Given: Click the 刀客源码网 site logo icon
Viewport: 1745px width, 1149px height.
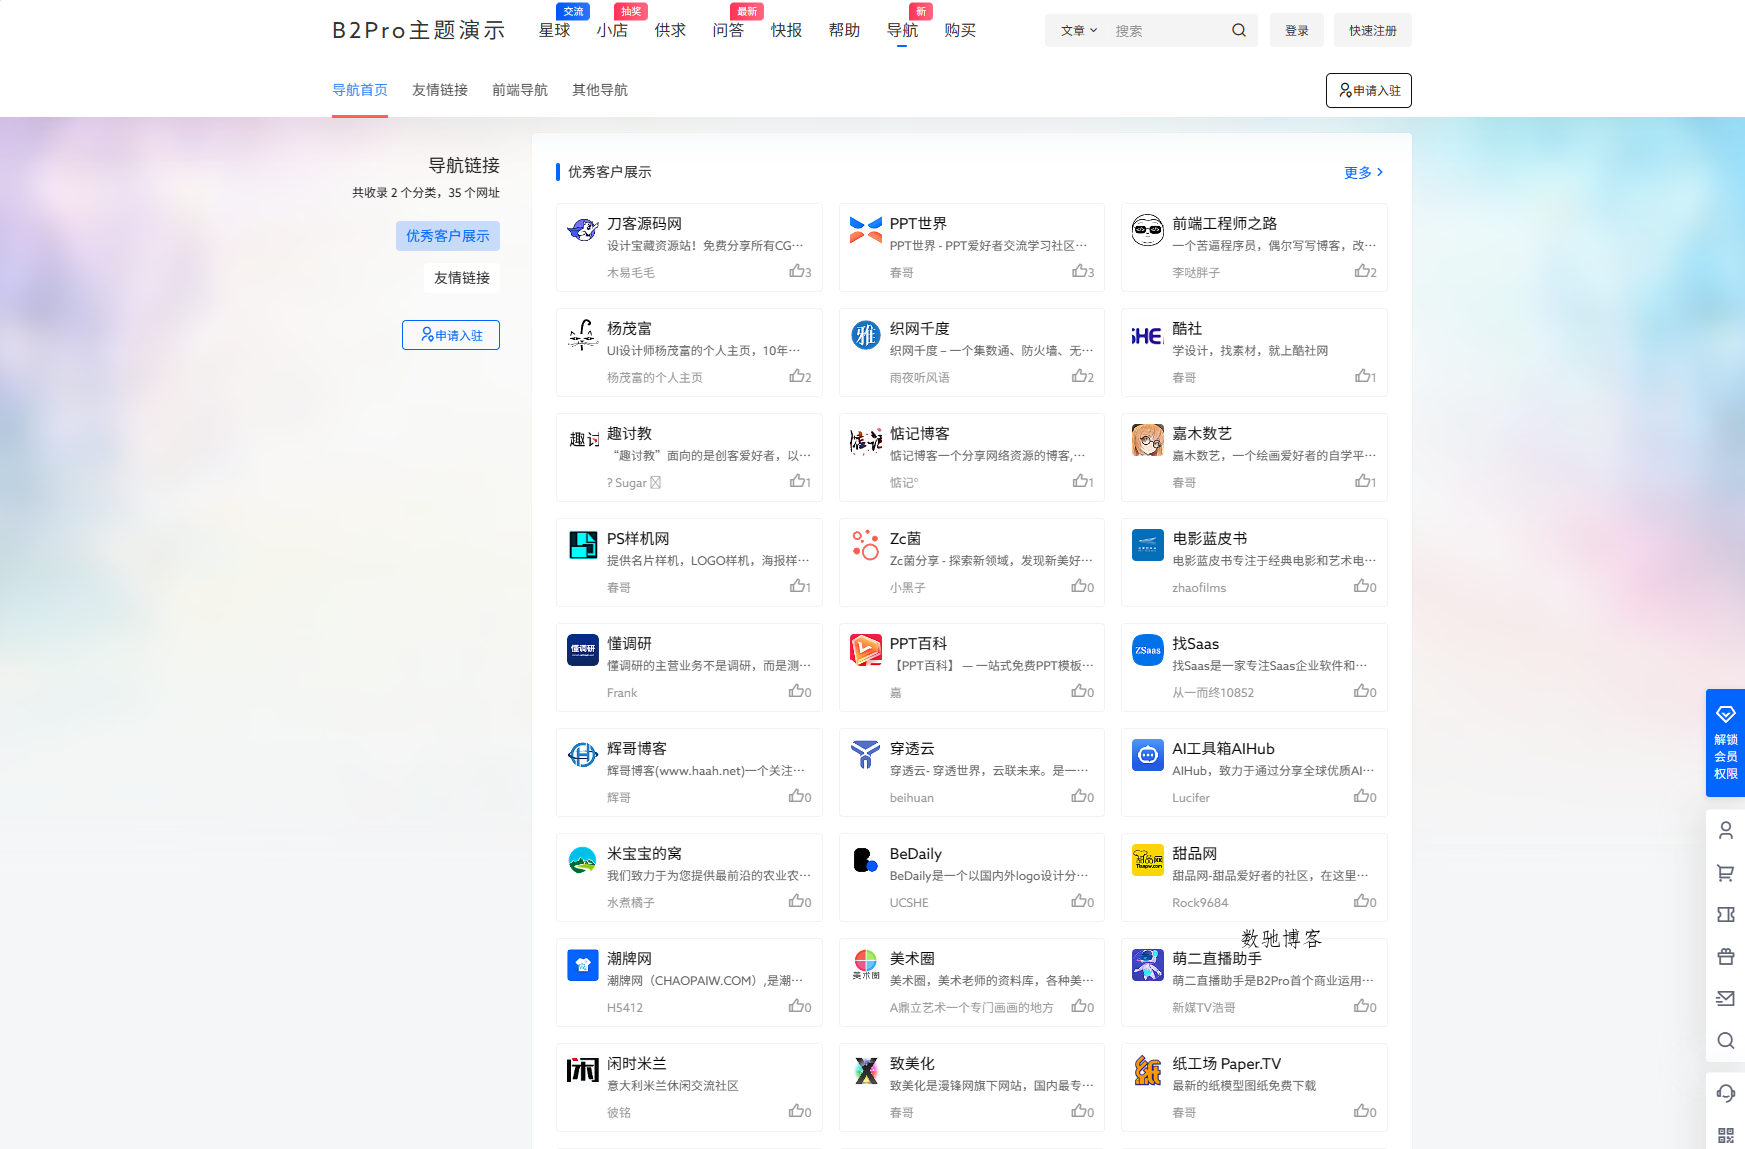Looking at the screenshot, I should tap(583, 230).
